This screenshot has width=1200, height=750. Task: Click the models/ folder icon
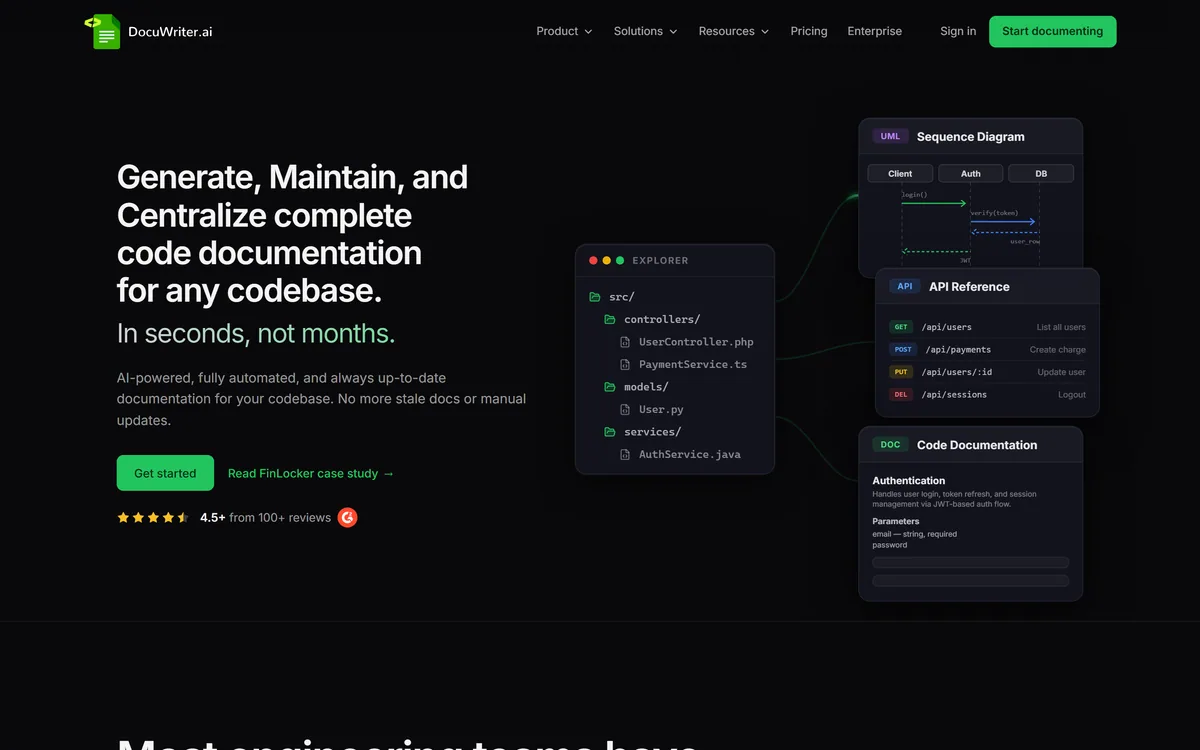(x=610, y=387)
